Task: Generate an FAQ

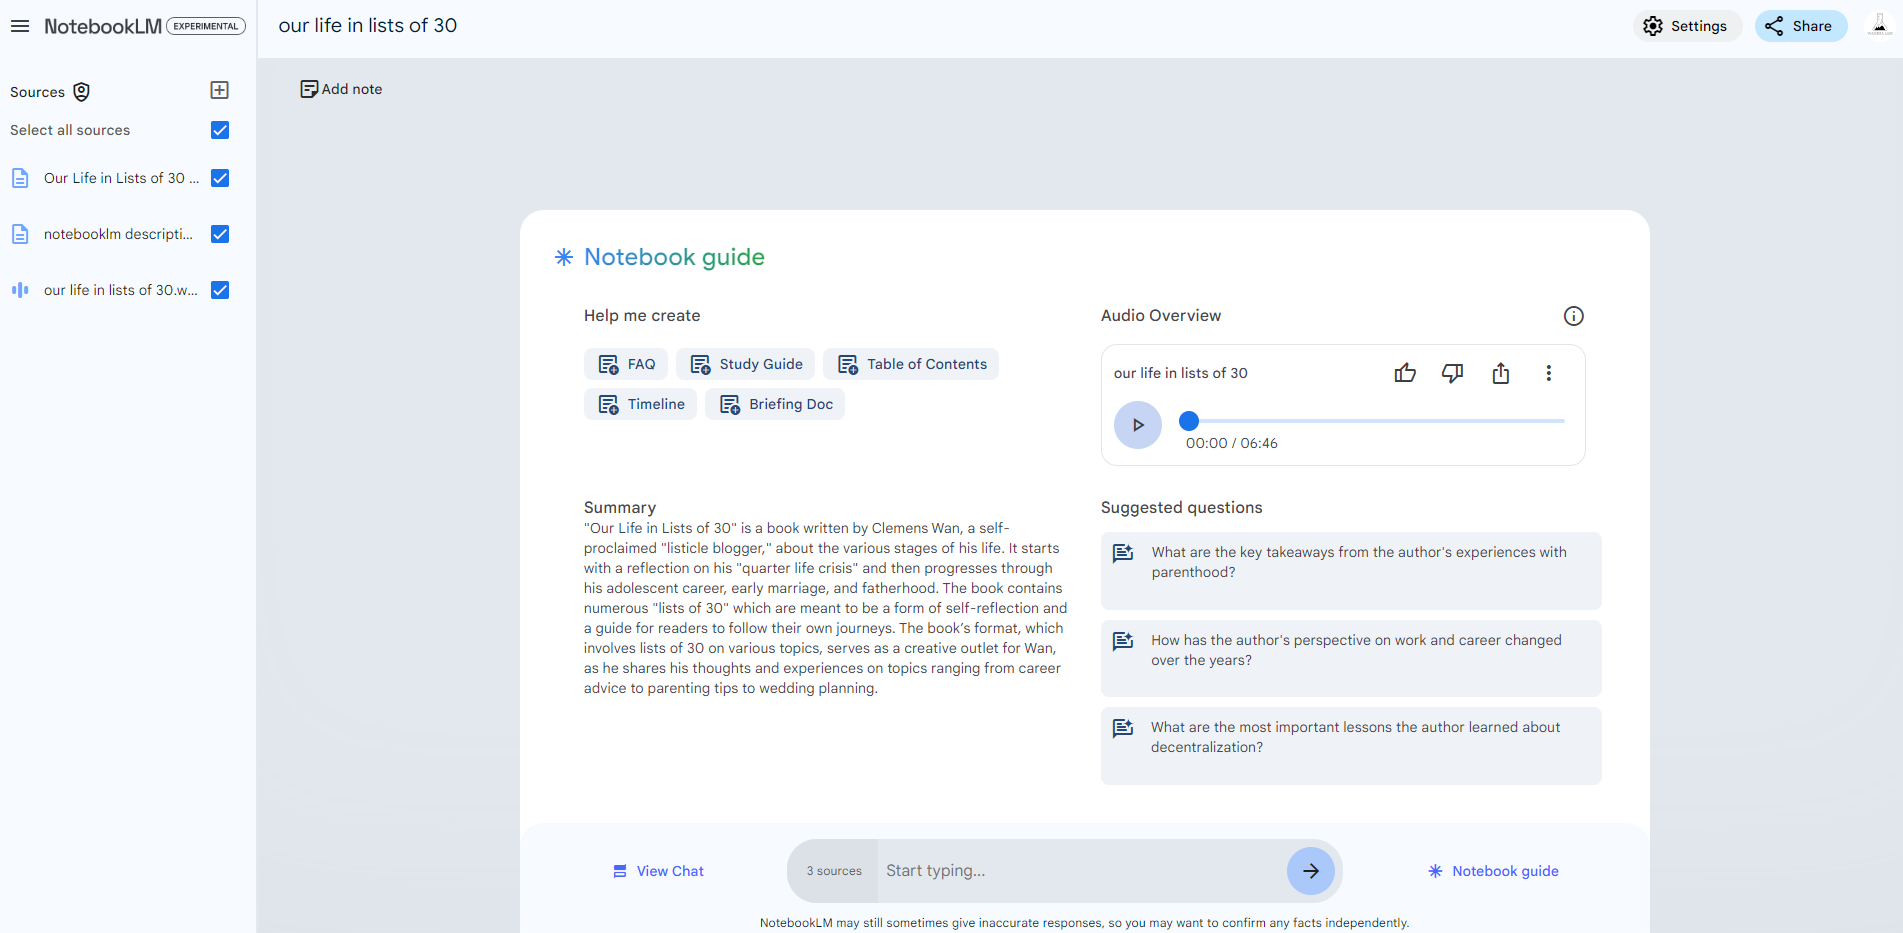Action: (626, 364)
